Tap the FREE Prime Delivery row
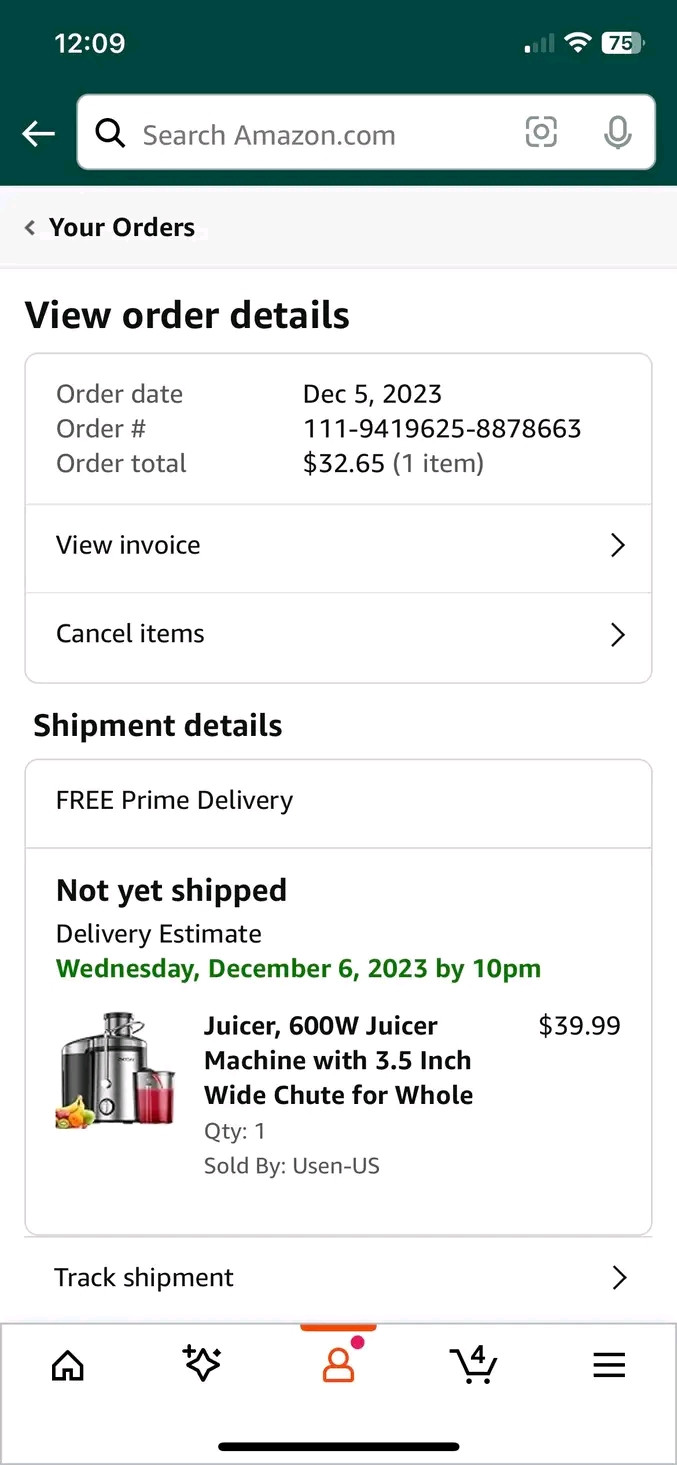Image resolution: width=677 pixels, height=1465 pixels. 338,803
